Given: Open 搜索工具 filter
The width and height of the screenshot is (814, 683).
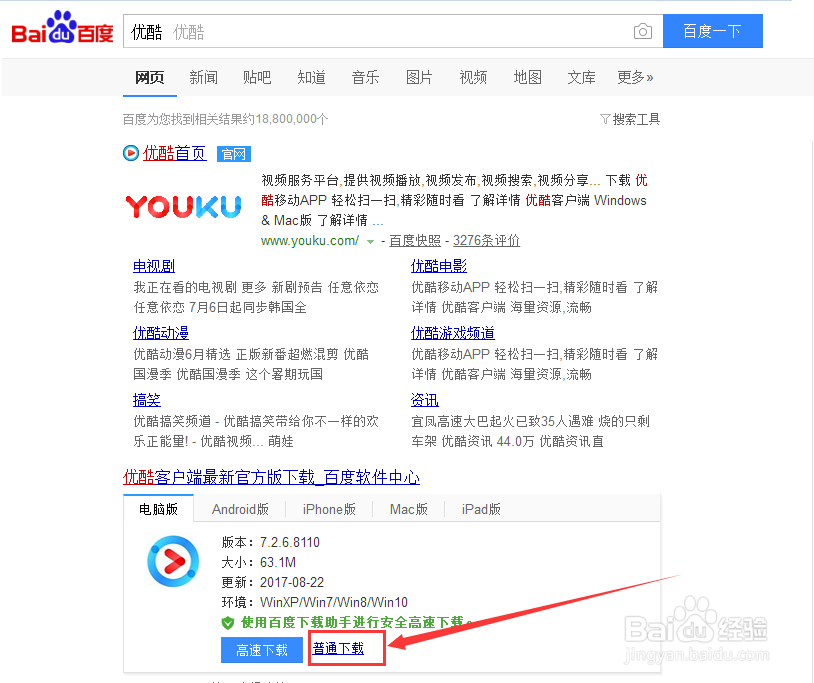Looking at the screenshot, I should [630, 119].
